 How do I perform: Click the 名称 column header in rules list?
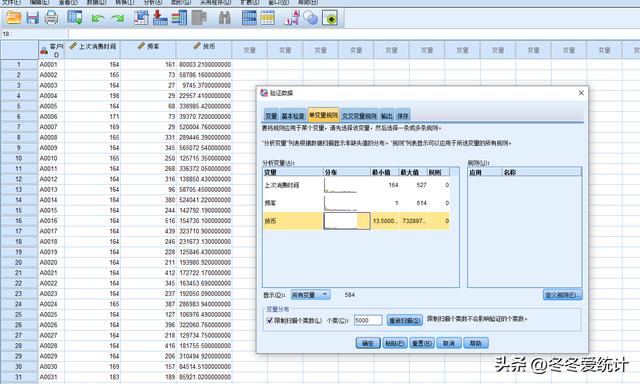pos(541,172)
